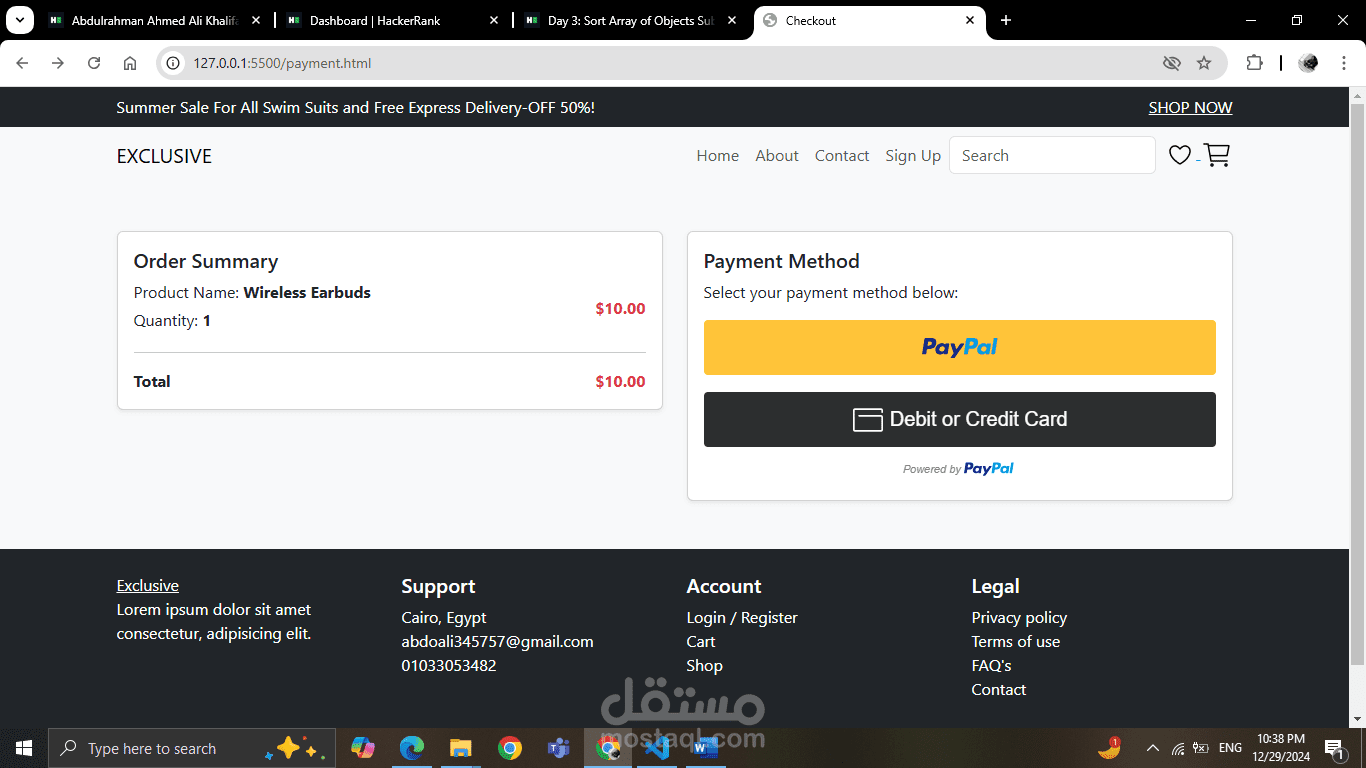
Task: Open the About nav link
Action: click(x=777, y=155)
